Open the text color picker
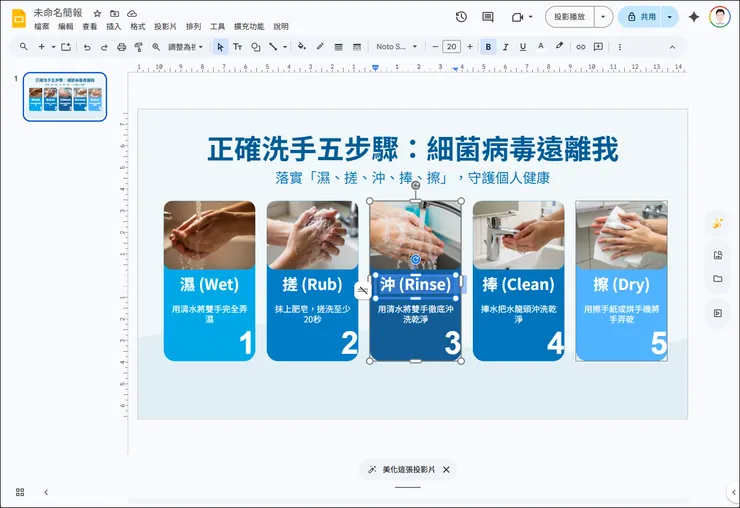 coord(541,46)
